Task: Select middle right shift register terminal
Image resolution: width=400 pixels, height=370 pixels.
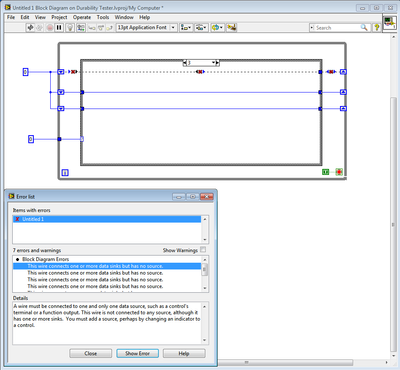Action: (x=343, y=92)
